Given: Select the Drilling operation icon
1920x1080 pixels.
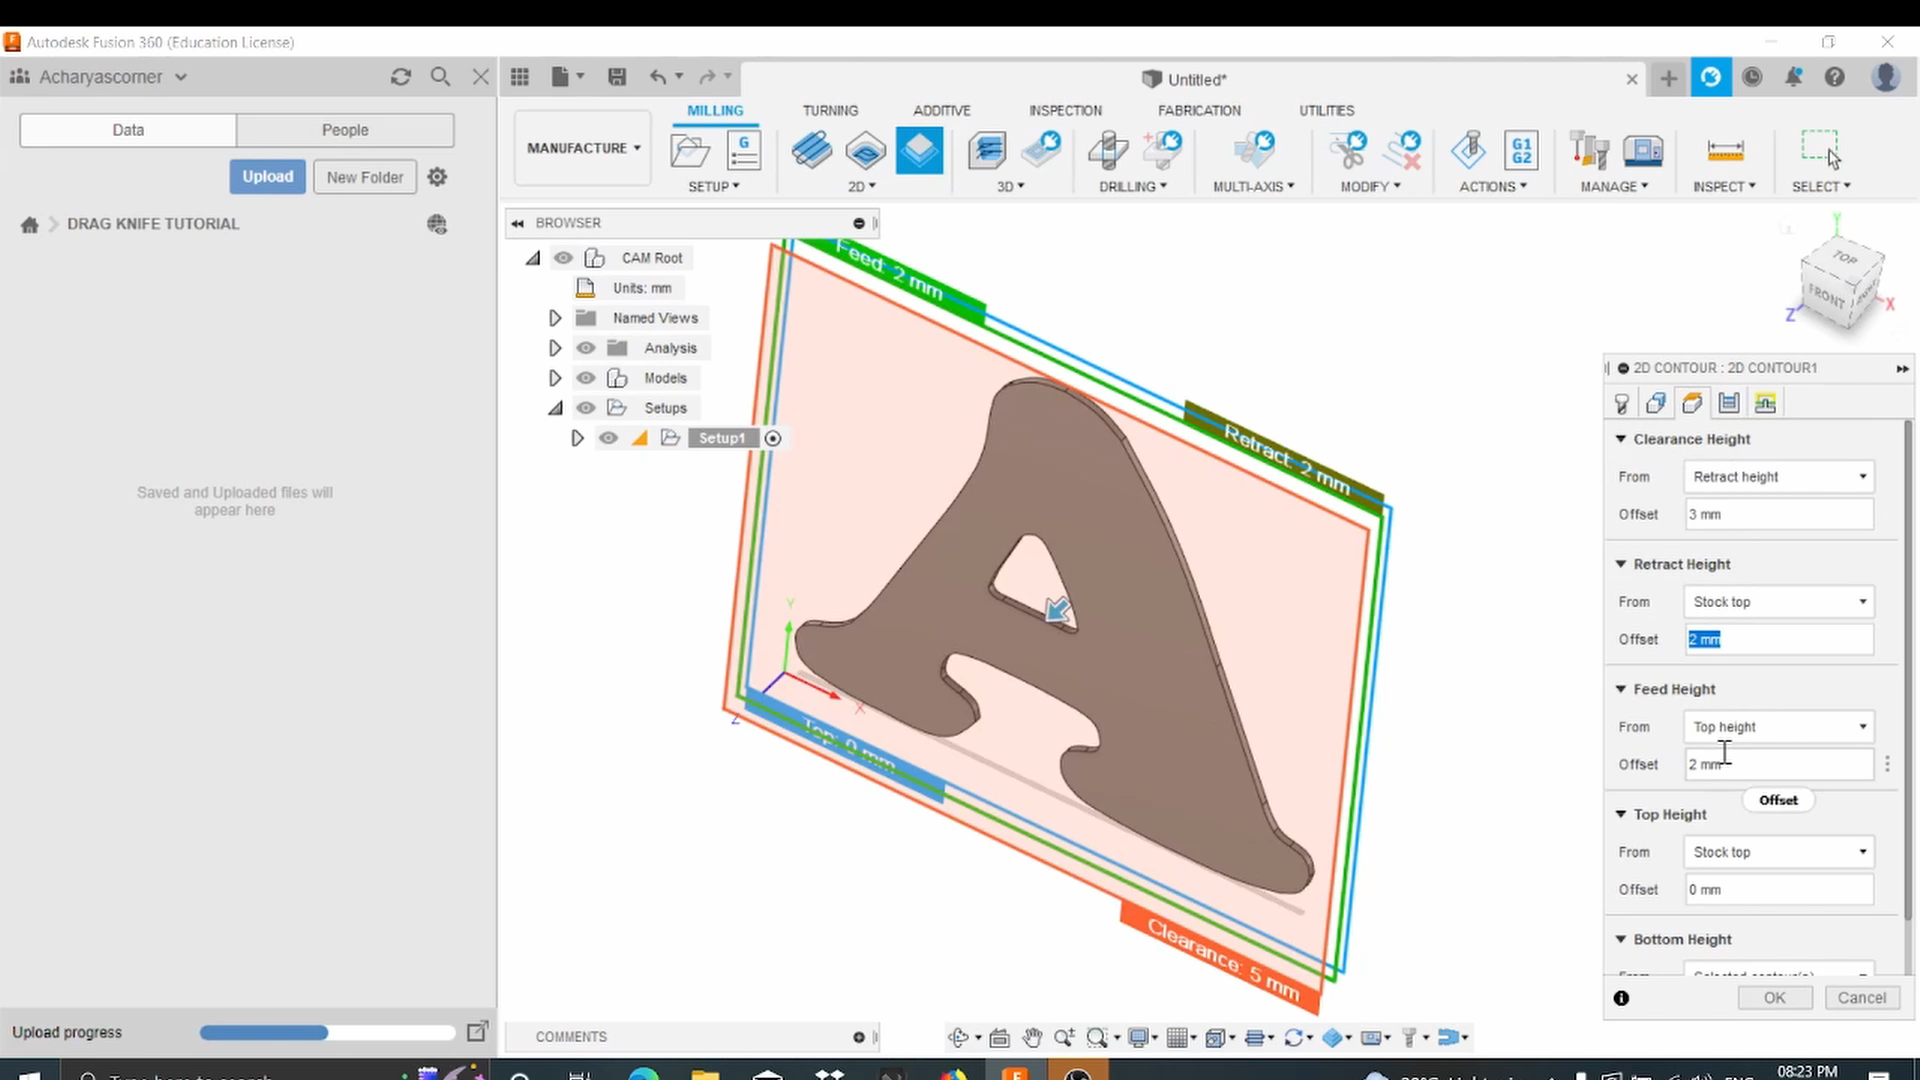Looking at the screenshot, I should tap(1108, 150).
